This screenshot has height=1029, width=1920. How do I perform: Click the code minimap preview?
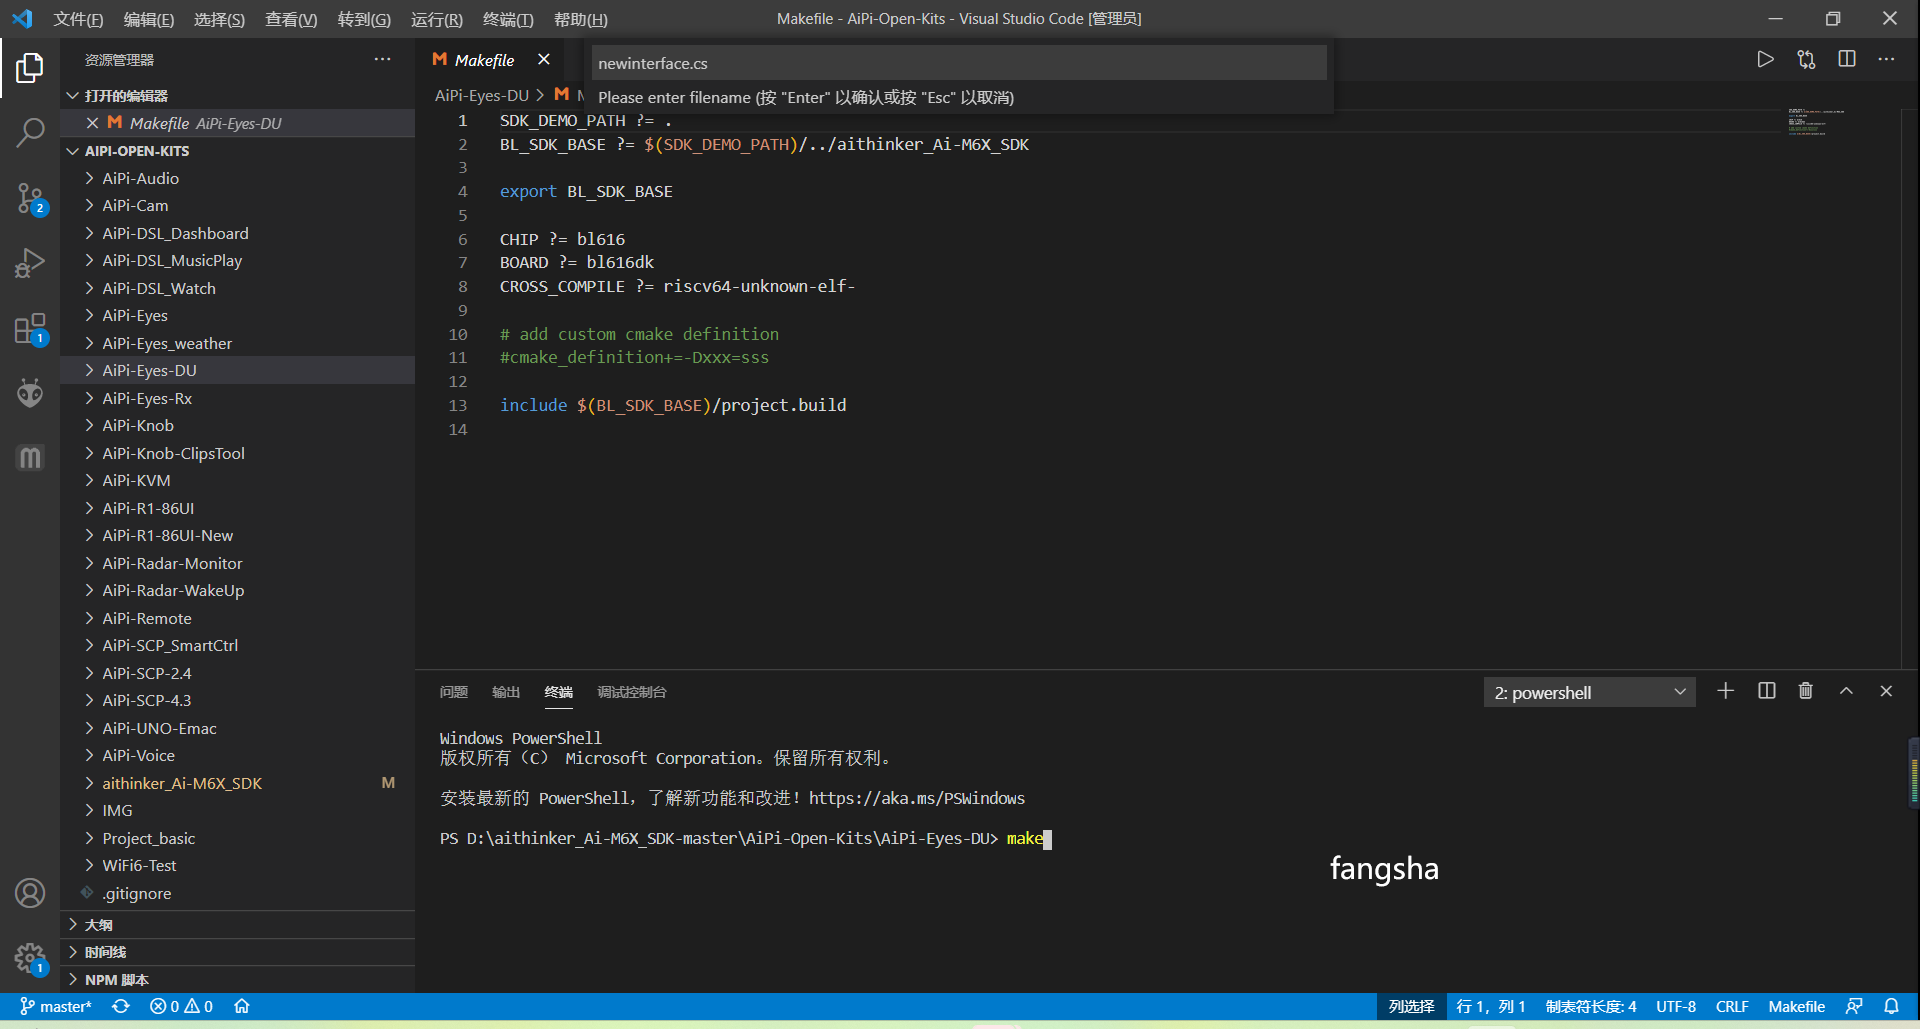[x=1816, y=122]
